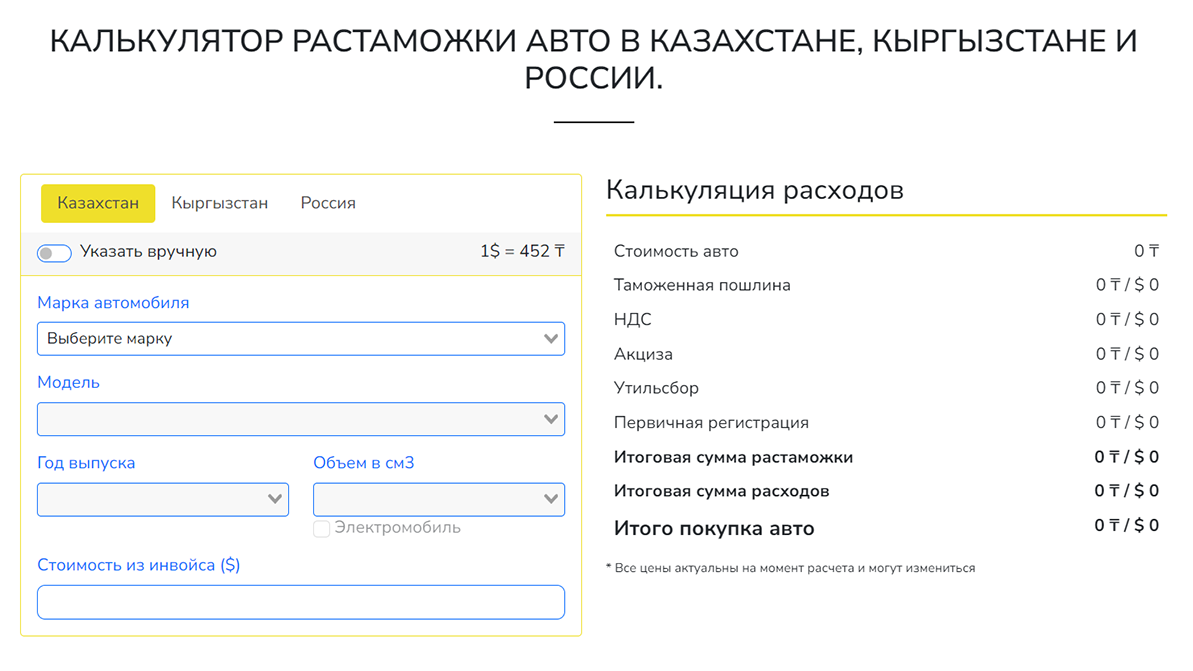Click the НДС value 0 ₸ / $ 0

click(1128, 320)
